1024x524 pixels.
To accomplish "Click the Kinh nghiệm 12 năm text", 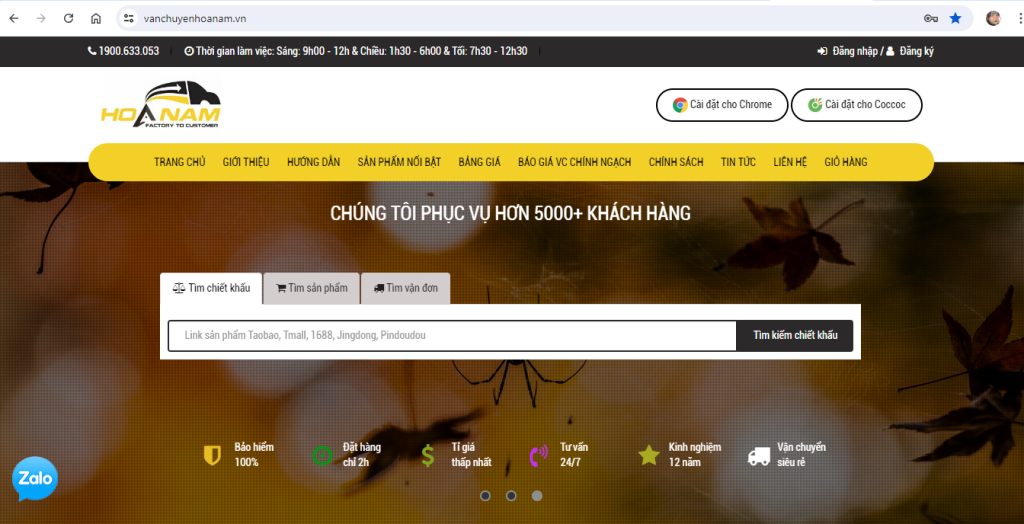I will tap(695, 455).
